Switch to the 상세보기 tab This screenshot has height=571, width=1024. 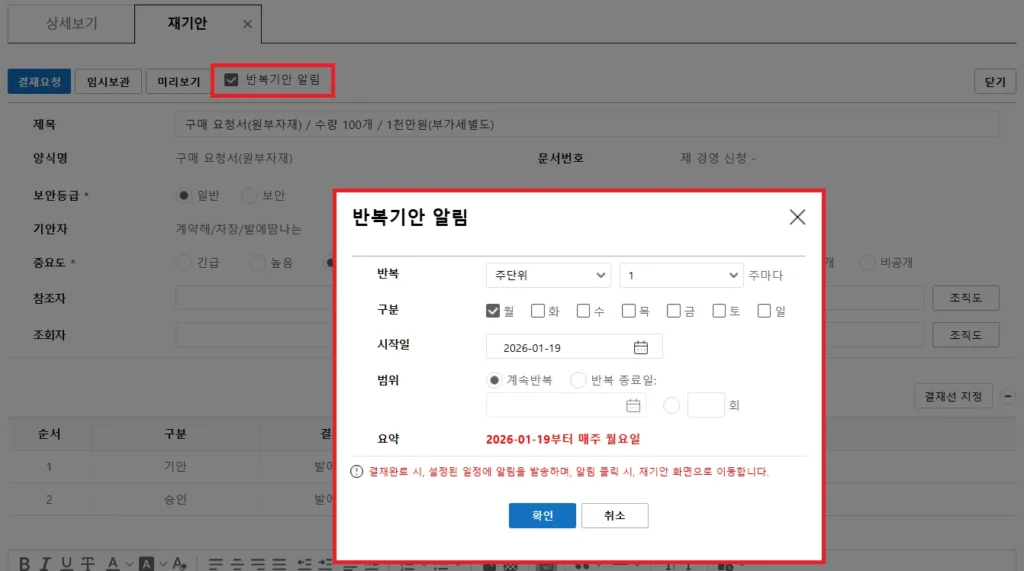coord(71,24)
